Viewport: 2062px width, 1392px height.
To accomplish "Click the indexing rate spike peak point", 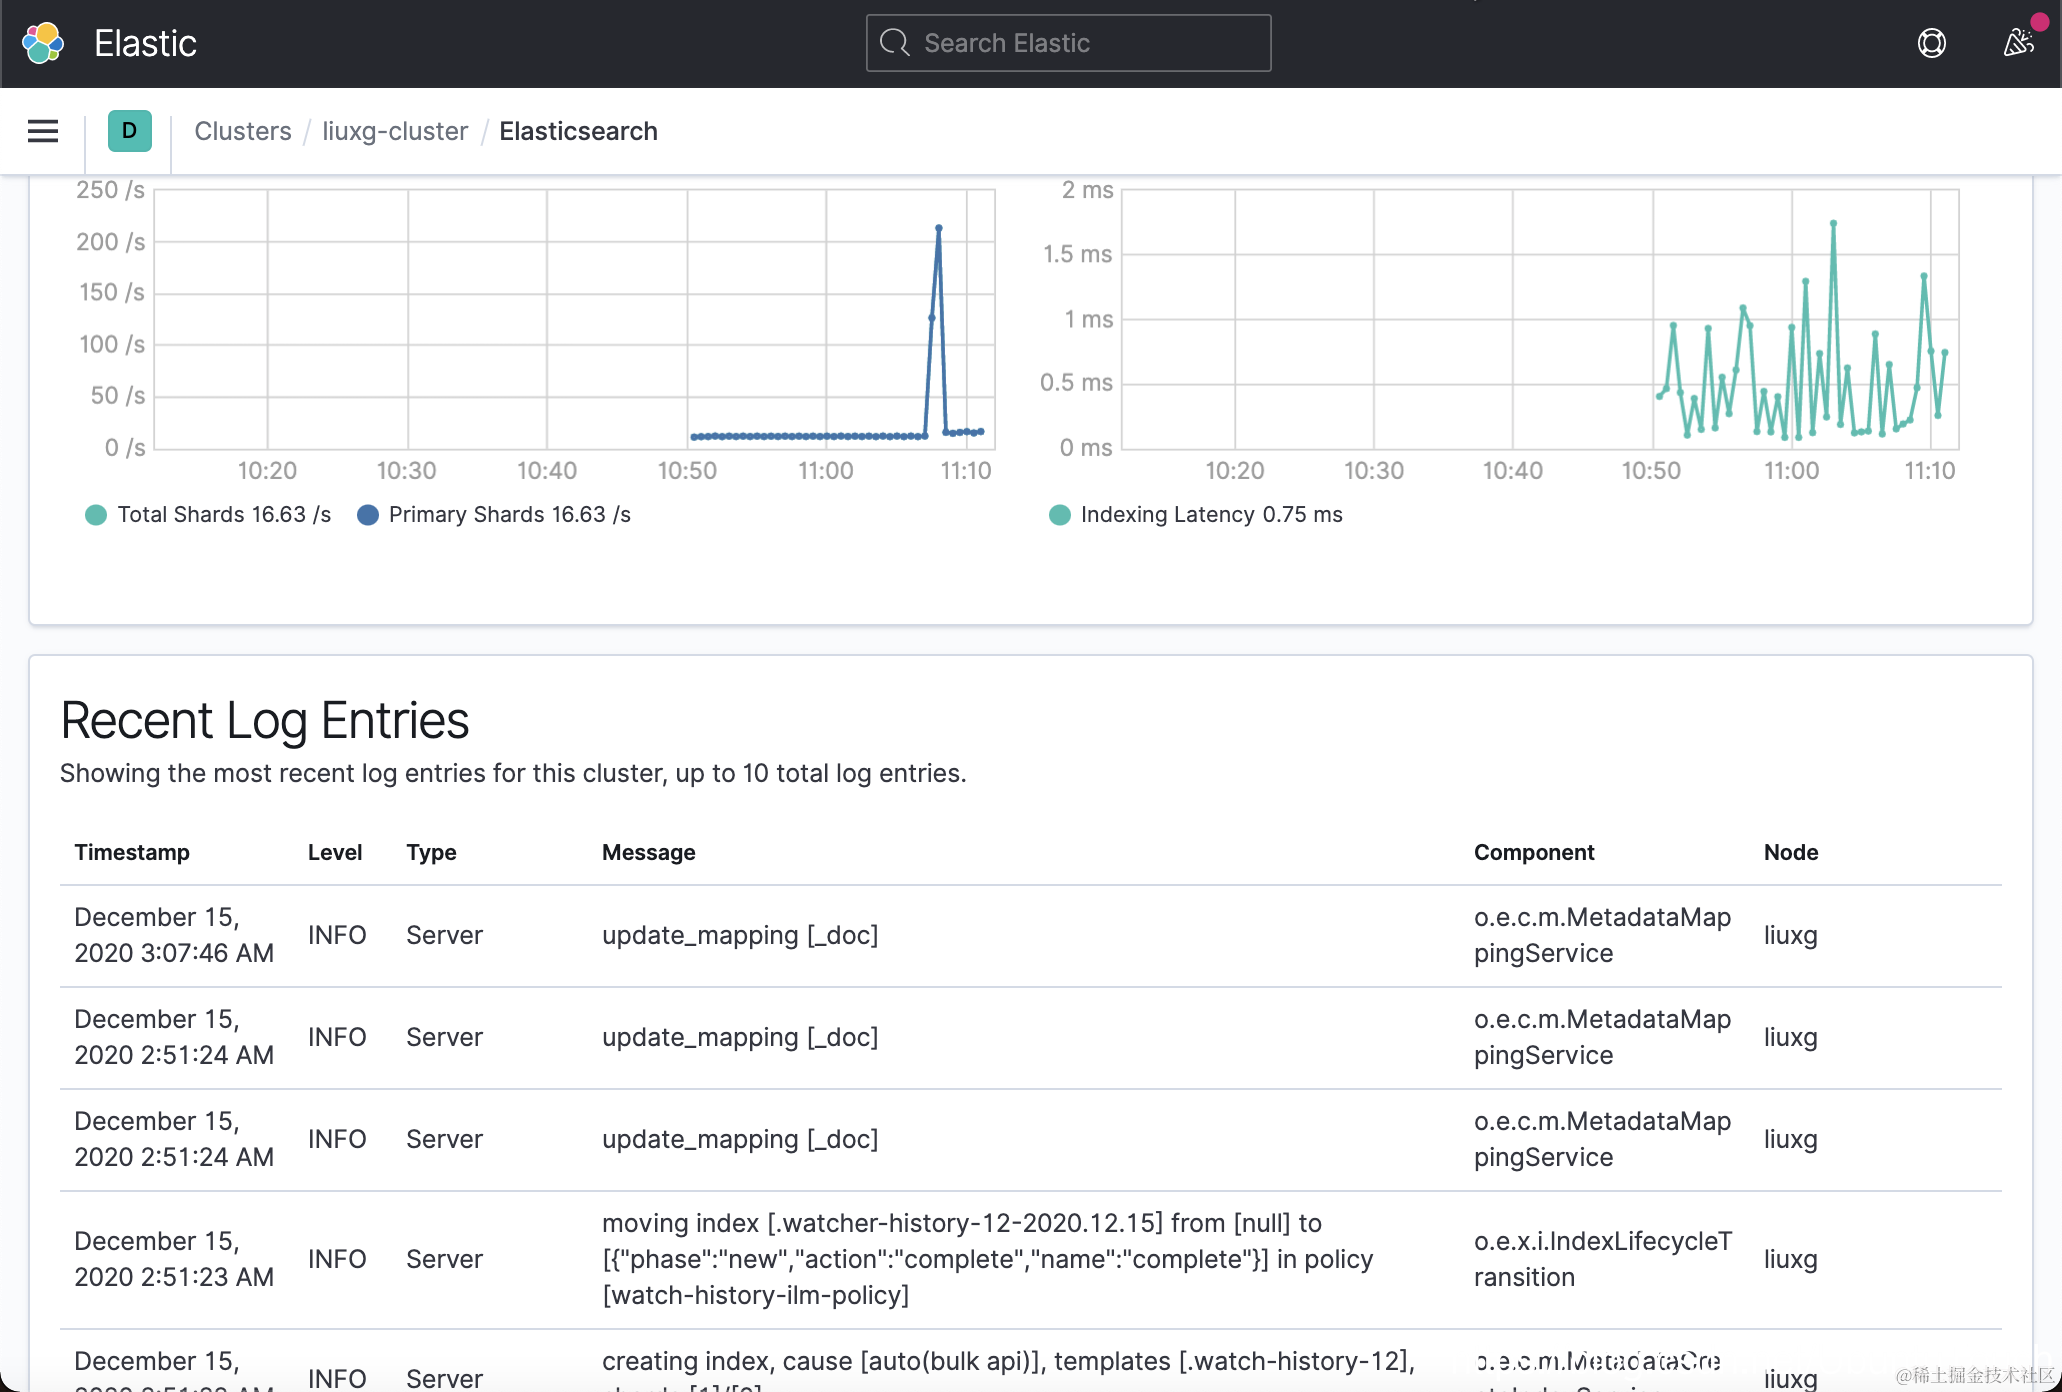I will click(x=938, y=228).
